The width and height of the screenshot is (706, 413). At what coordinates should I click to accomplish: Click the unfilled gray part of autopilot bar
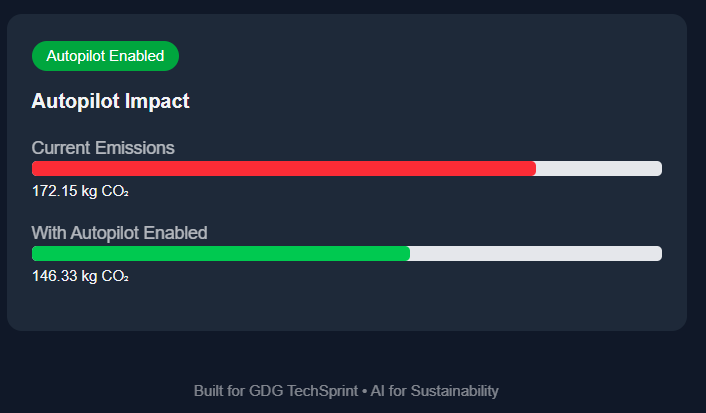(x=535, y=253)
